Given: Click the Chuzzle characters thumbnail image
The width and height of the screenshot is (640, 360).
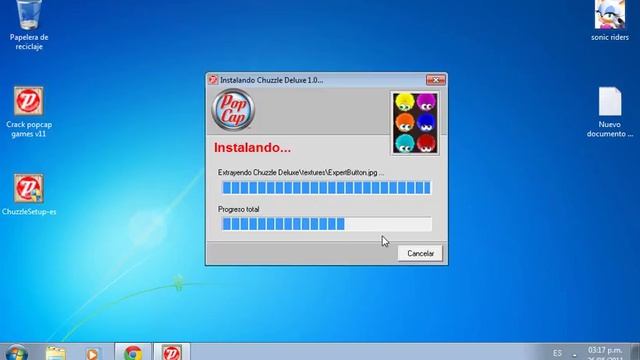Looking at the screenshot, I should pyautogui.click(x=415, y=123).
